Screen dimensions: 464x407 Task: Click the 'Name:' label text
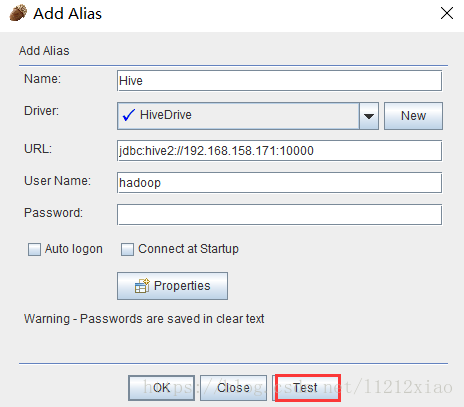(x=42, y=79)
